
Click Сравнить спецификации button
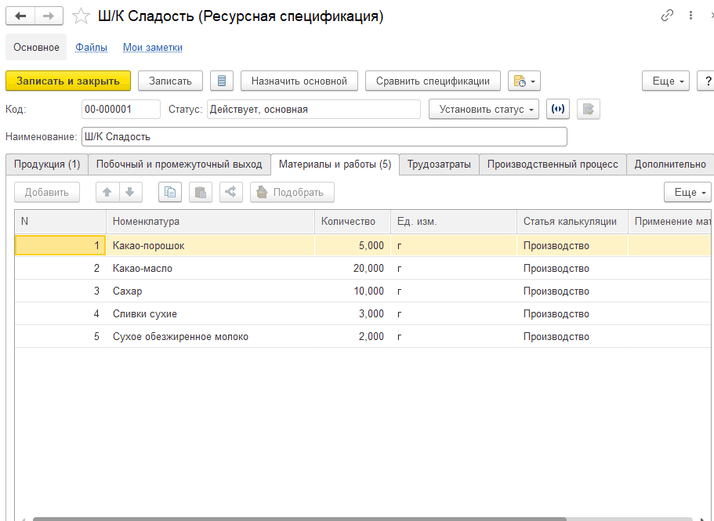[x=432, y=81]
